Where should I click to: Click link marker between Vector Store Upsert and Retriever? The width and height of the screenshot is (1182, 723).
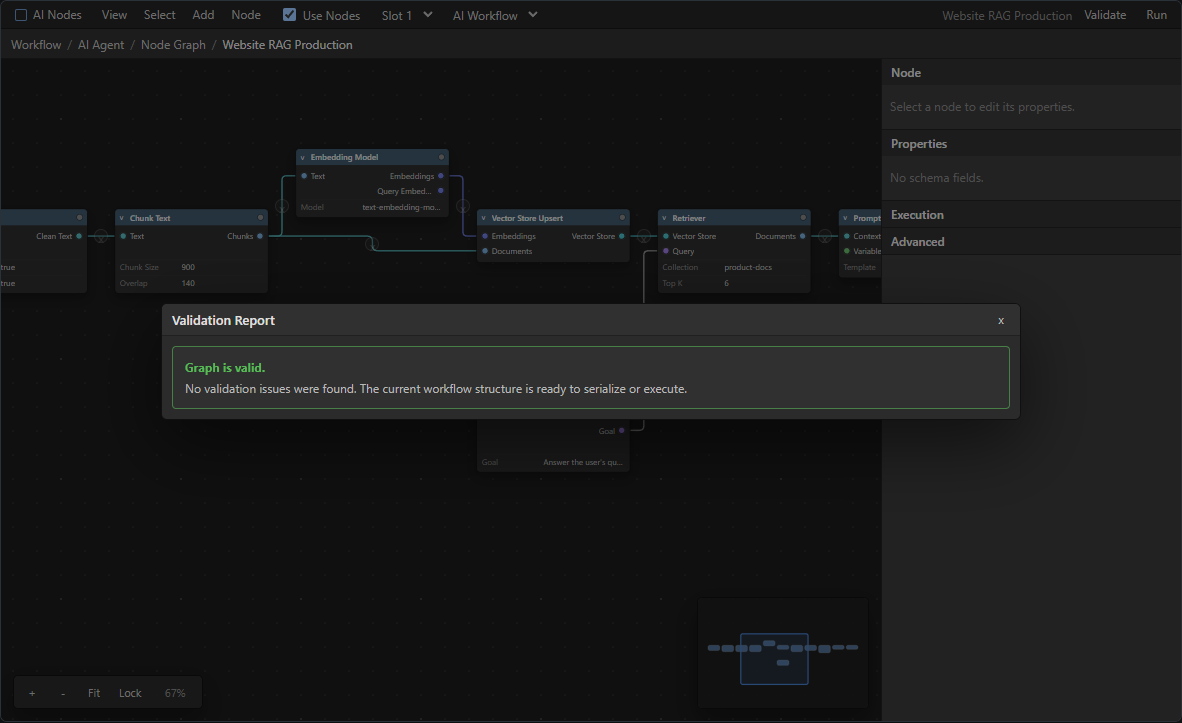click(644, 236)
